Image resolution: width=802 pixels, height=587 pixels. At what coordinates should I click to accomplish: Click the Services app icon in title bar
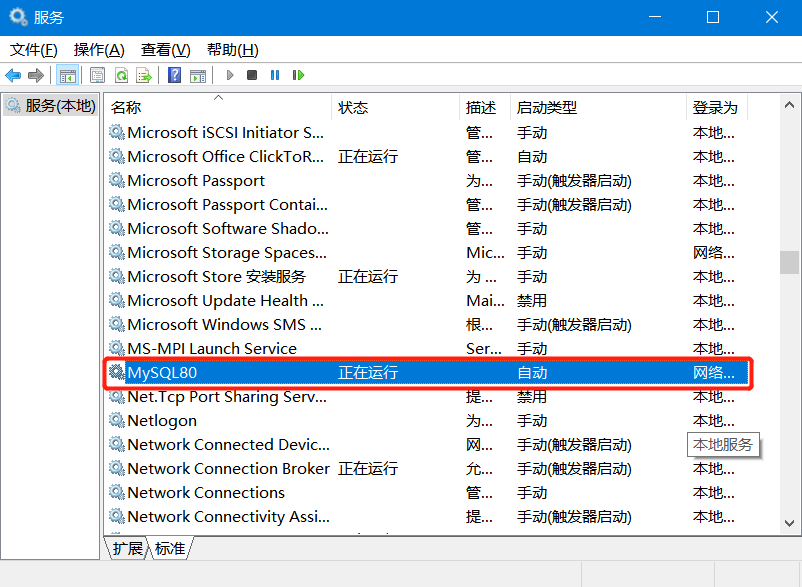(x=18, y=17)
